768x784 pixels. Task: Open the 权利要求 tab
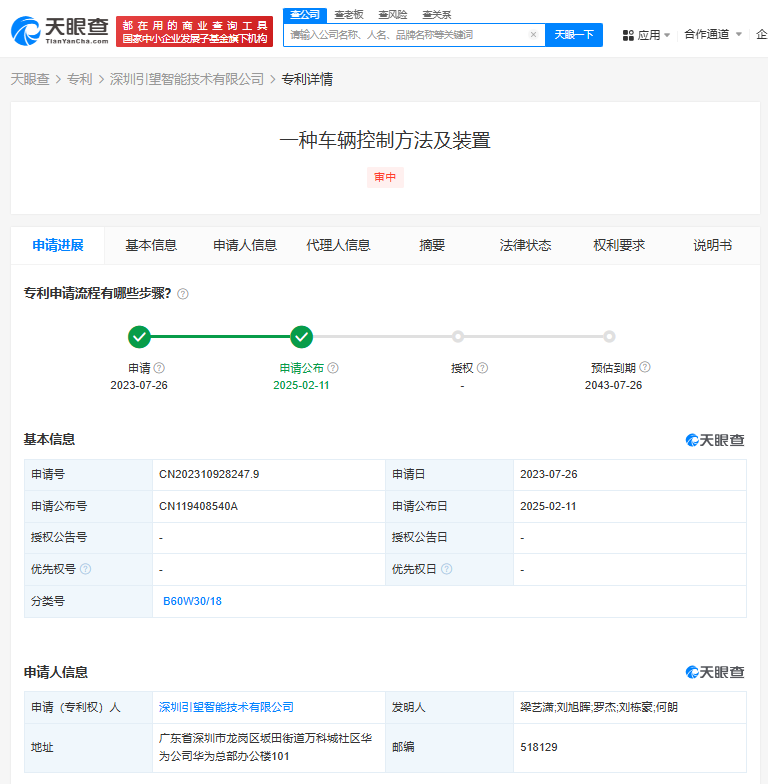(619, 245)
